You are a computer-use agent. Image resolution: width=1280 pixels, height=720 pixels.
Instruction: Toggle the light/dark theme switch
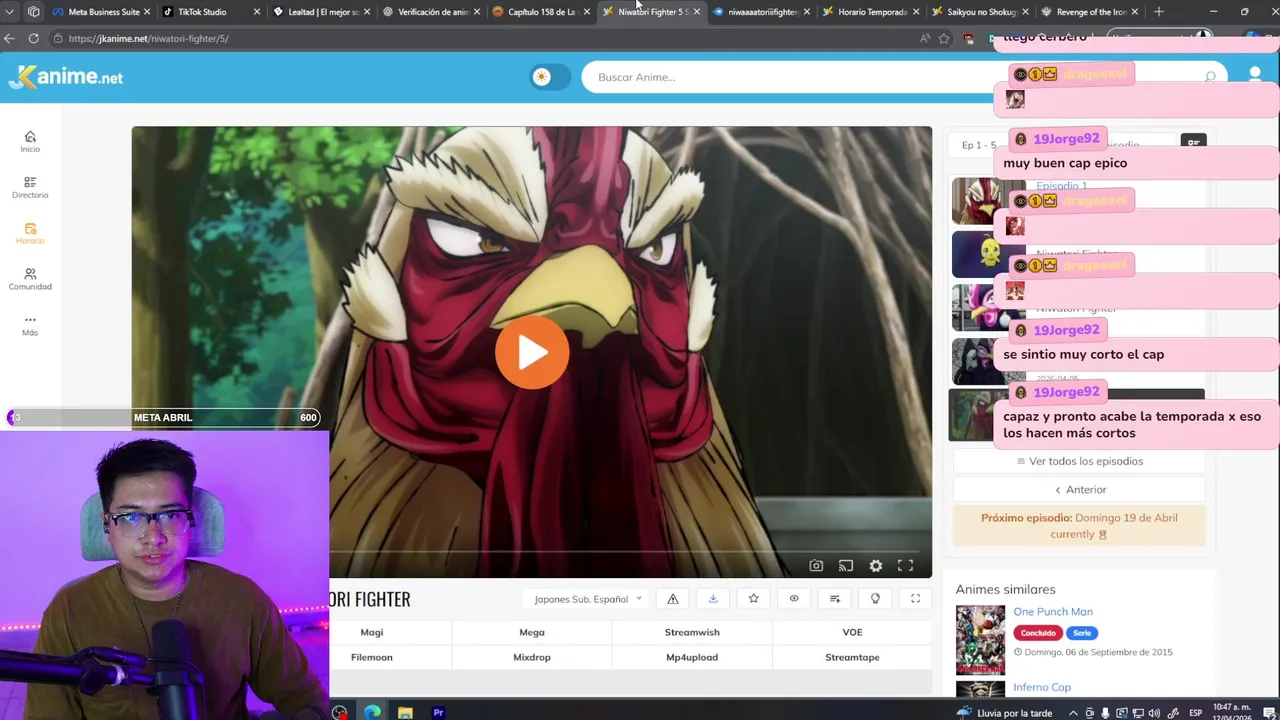coord(550,77)
